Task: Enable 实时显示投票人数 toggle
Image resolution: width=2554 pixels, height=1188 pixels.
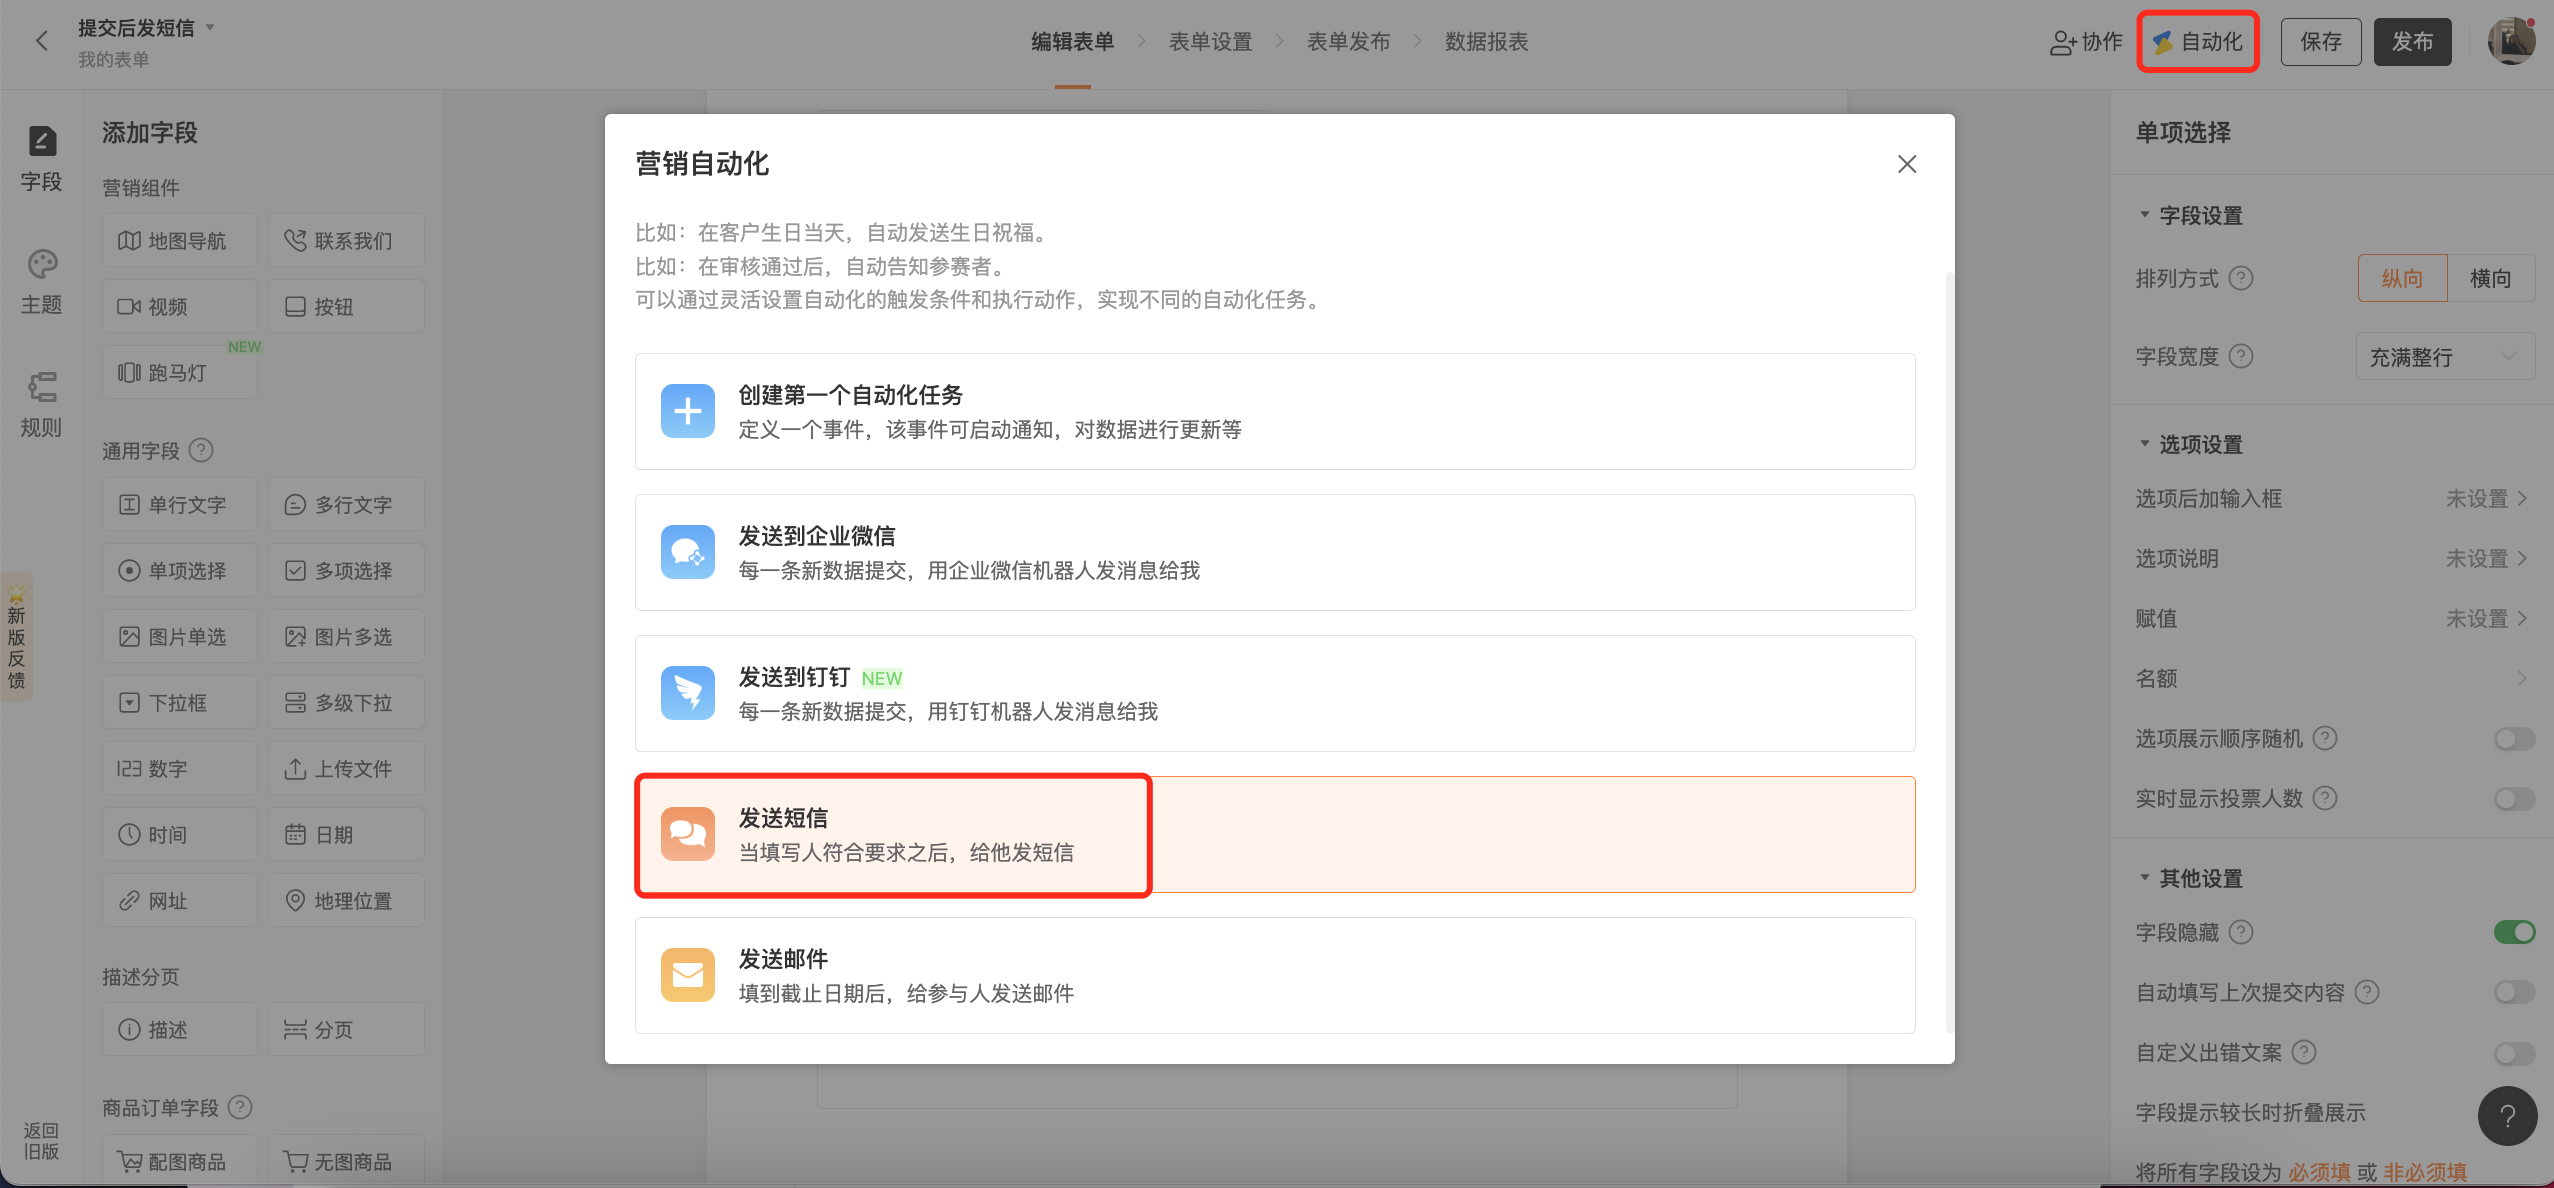Action: [x=2513, y=799]
